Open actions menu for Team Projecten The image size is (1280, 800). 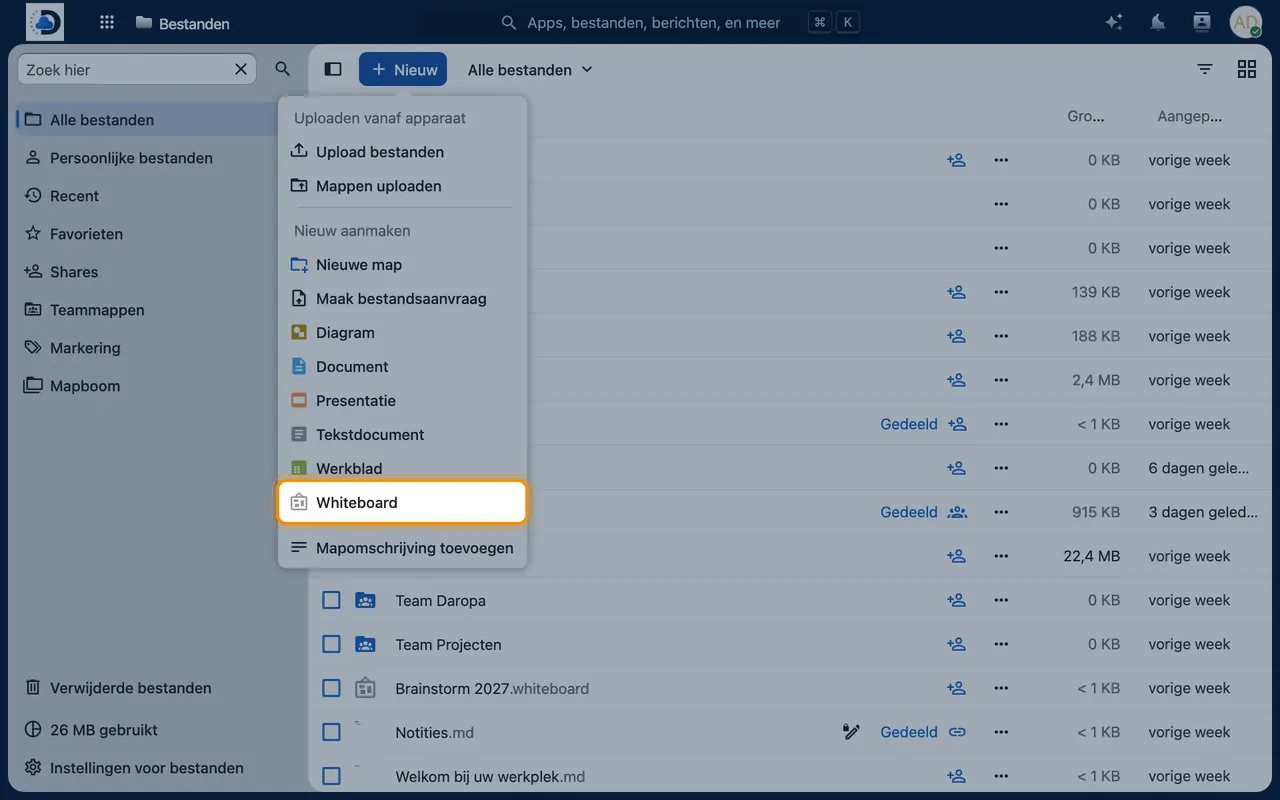click(x=1001, y=644)
